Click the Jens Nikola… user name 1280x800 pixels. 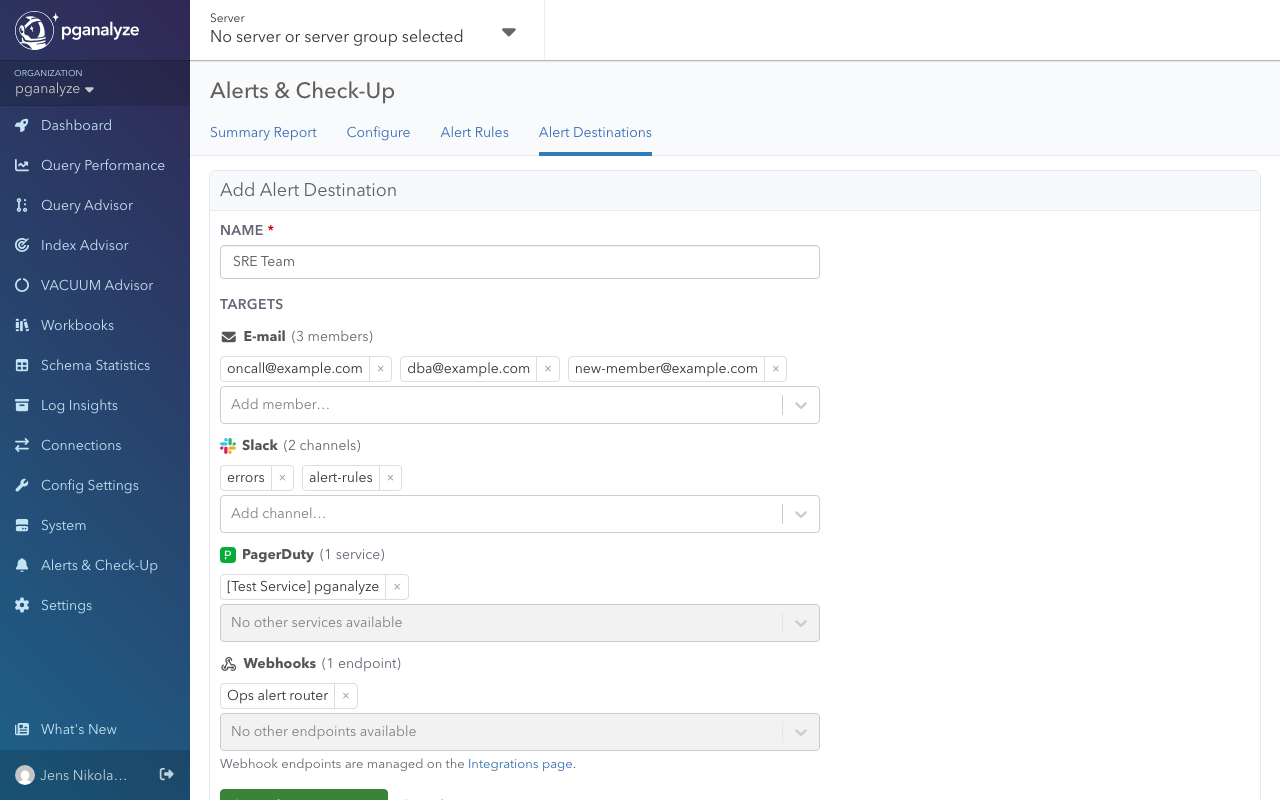pos(84,775)
